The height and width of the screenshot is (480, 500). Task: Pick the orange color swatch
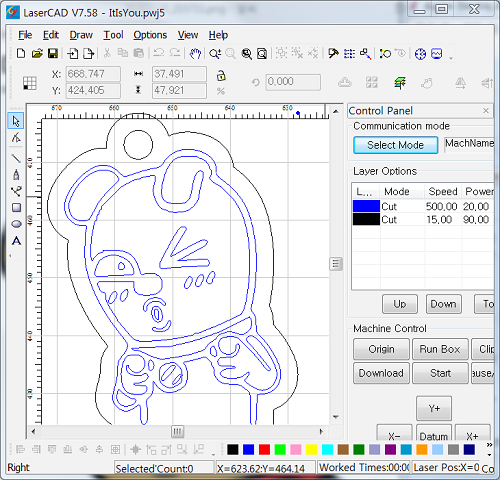coord(422,449)
